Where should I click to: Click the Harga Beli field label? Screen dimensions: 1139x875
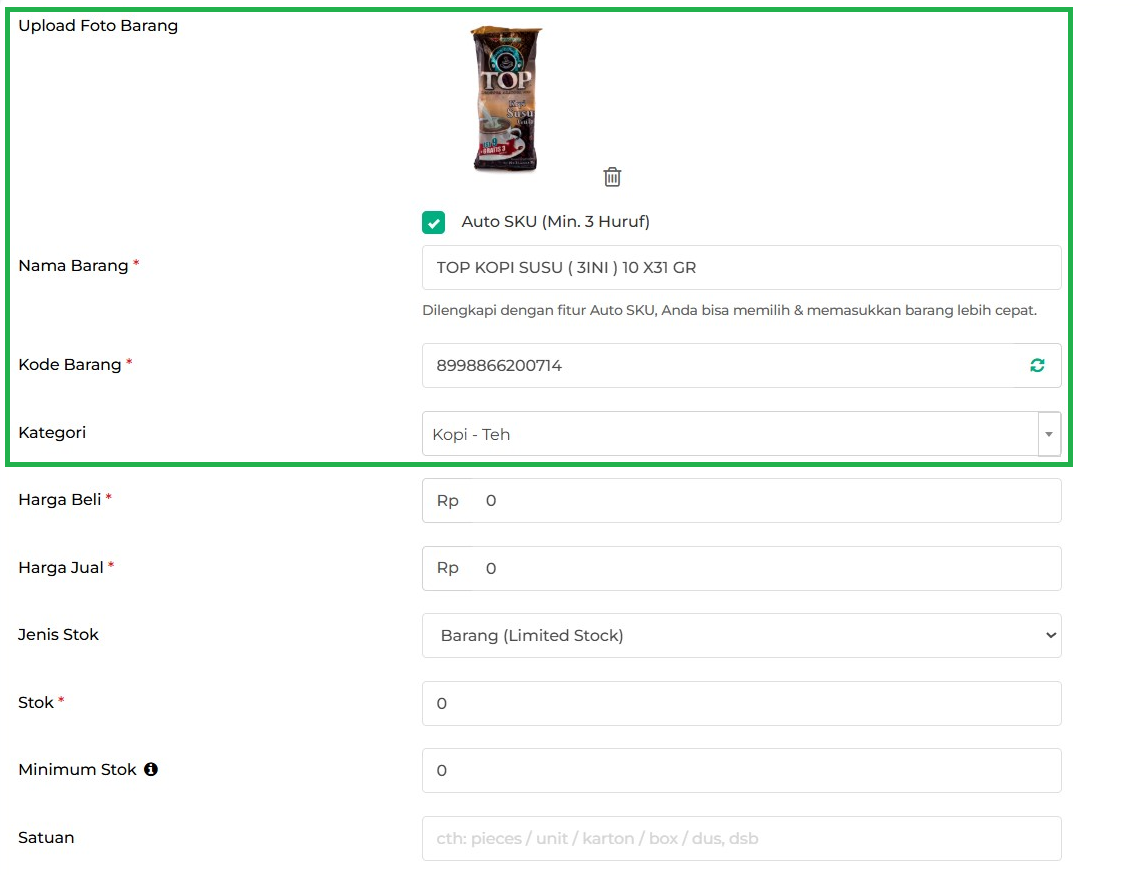point(60,500)
